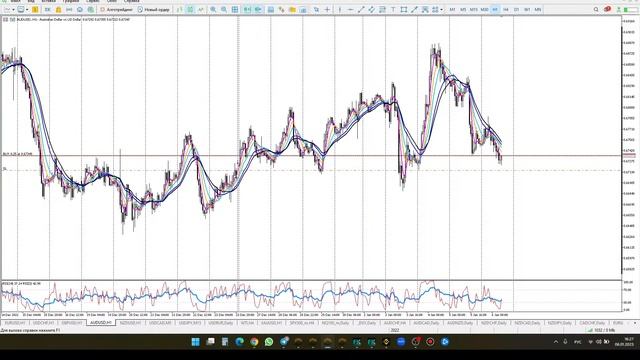640x360 pixels.
Task: Select the arrow drawing tool
Action: (x=414, y=9)
